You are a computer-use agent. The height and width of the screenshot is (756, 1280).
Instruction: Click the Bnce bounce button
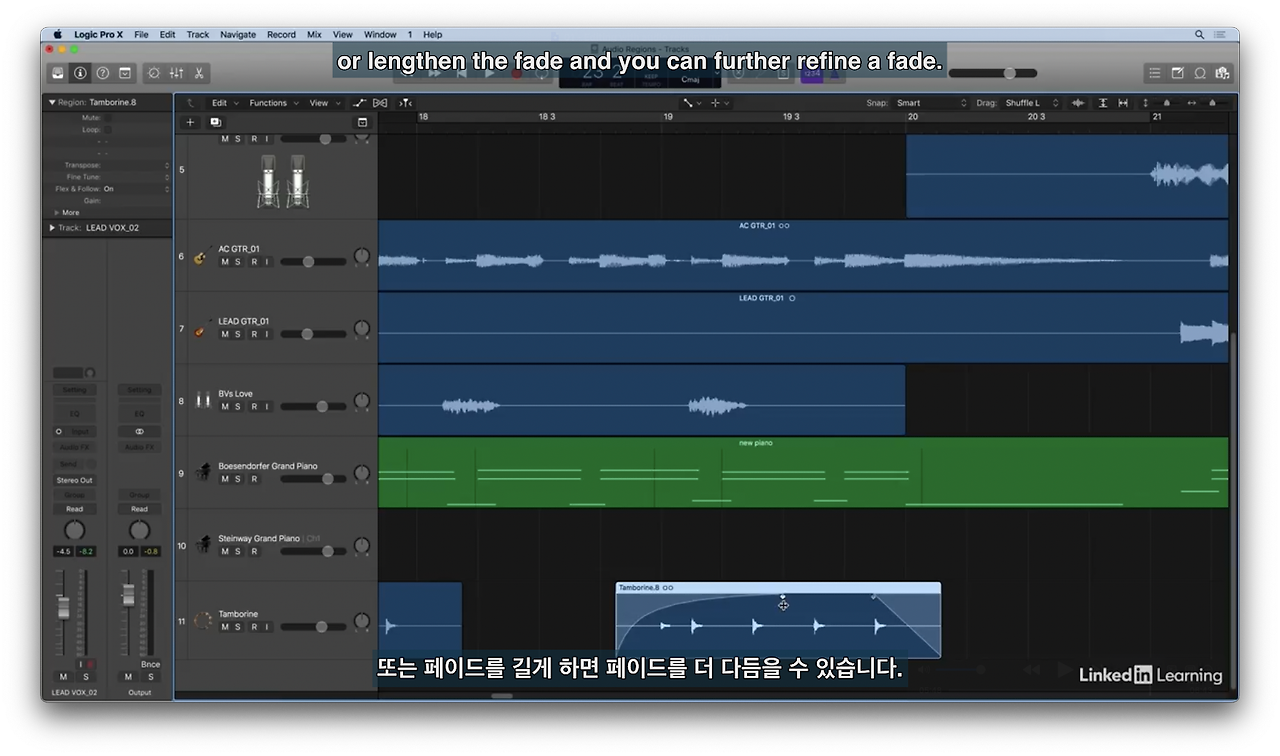coord(150,664)
